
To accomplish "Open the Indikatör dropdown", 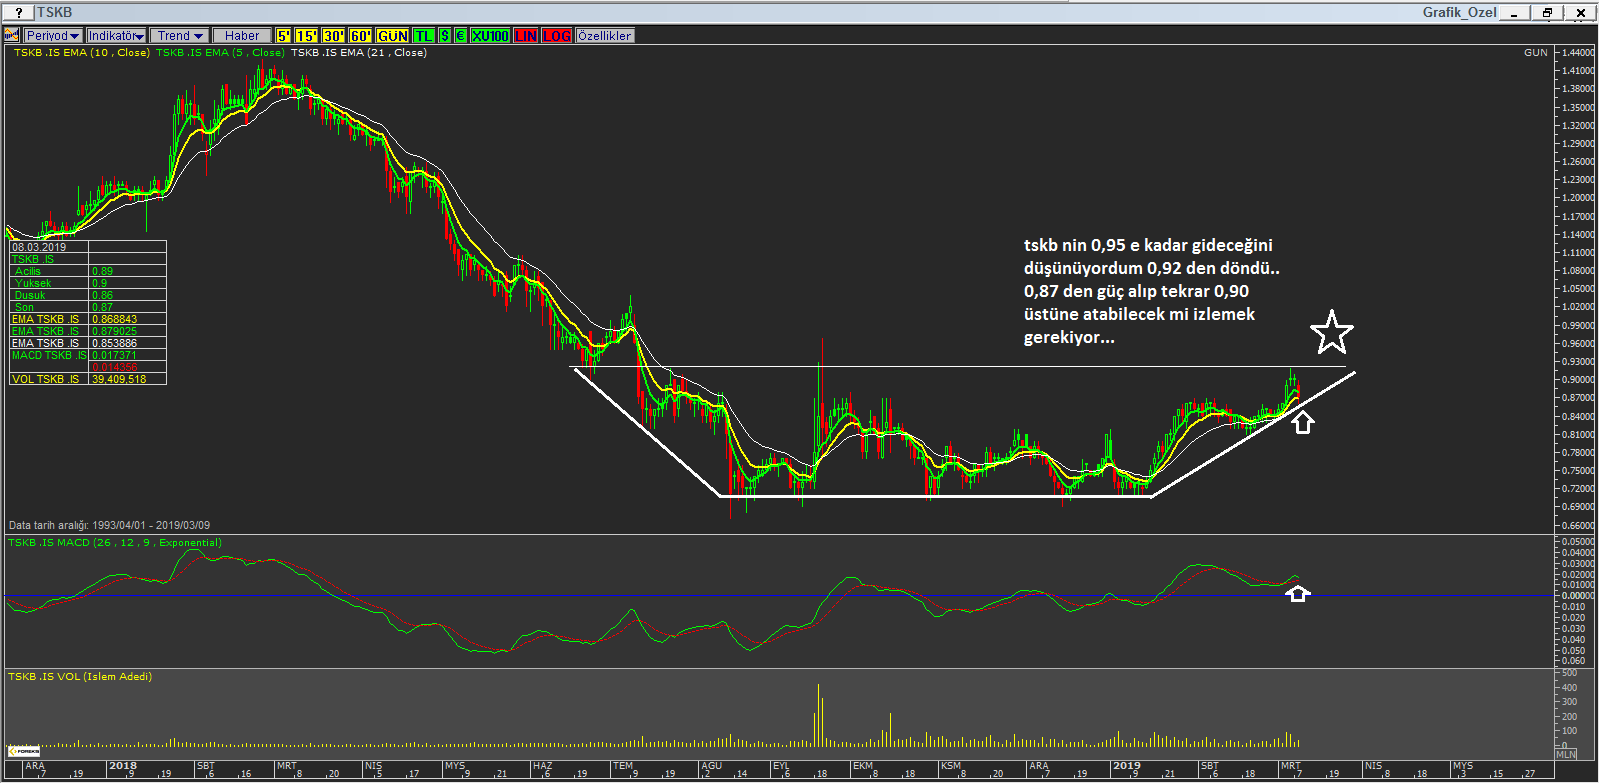I will [x=116, y=35].
